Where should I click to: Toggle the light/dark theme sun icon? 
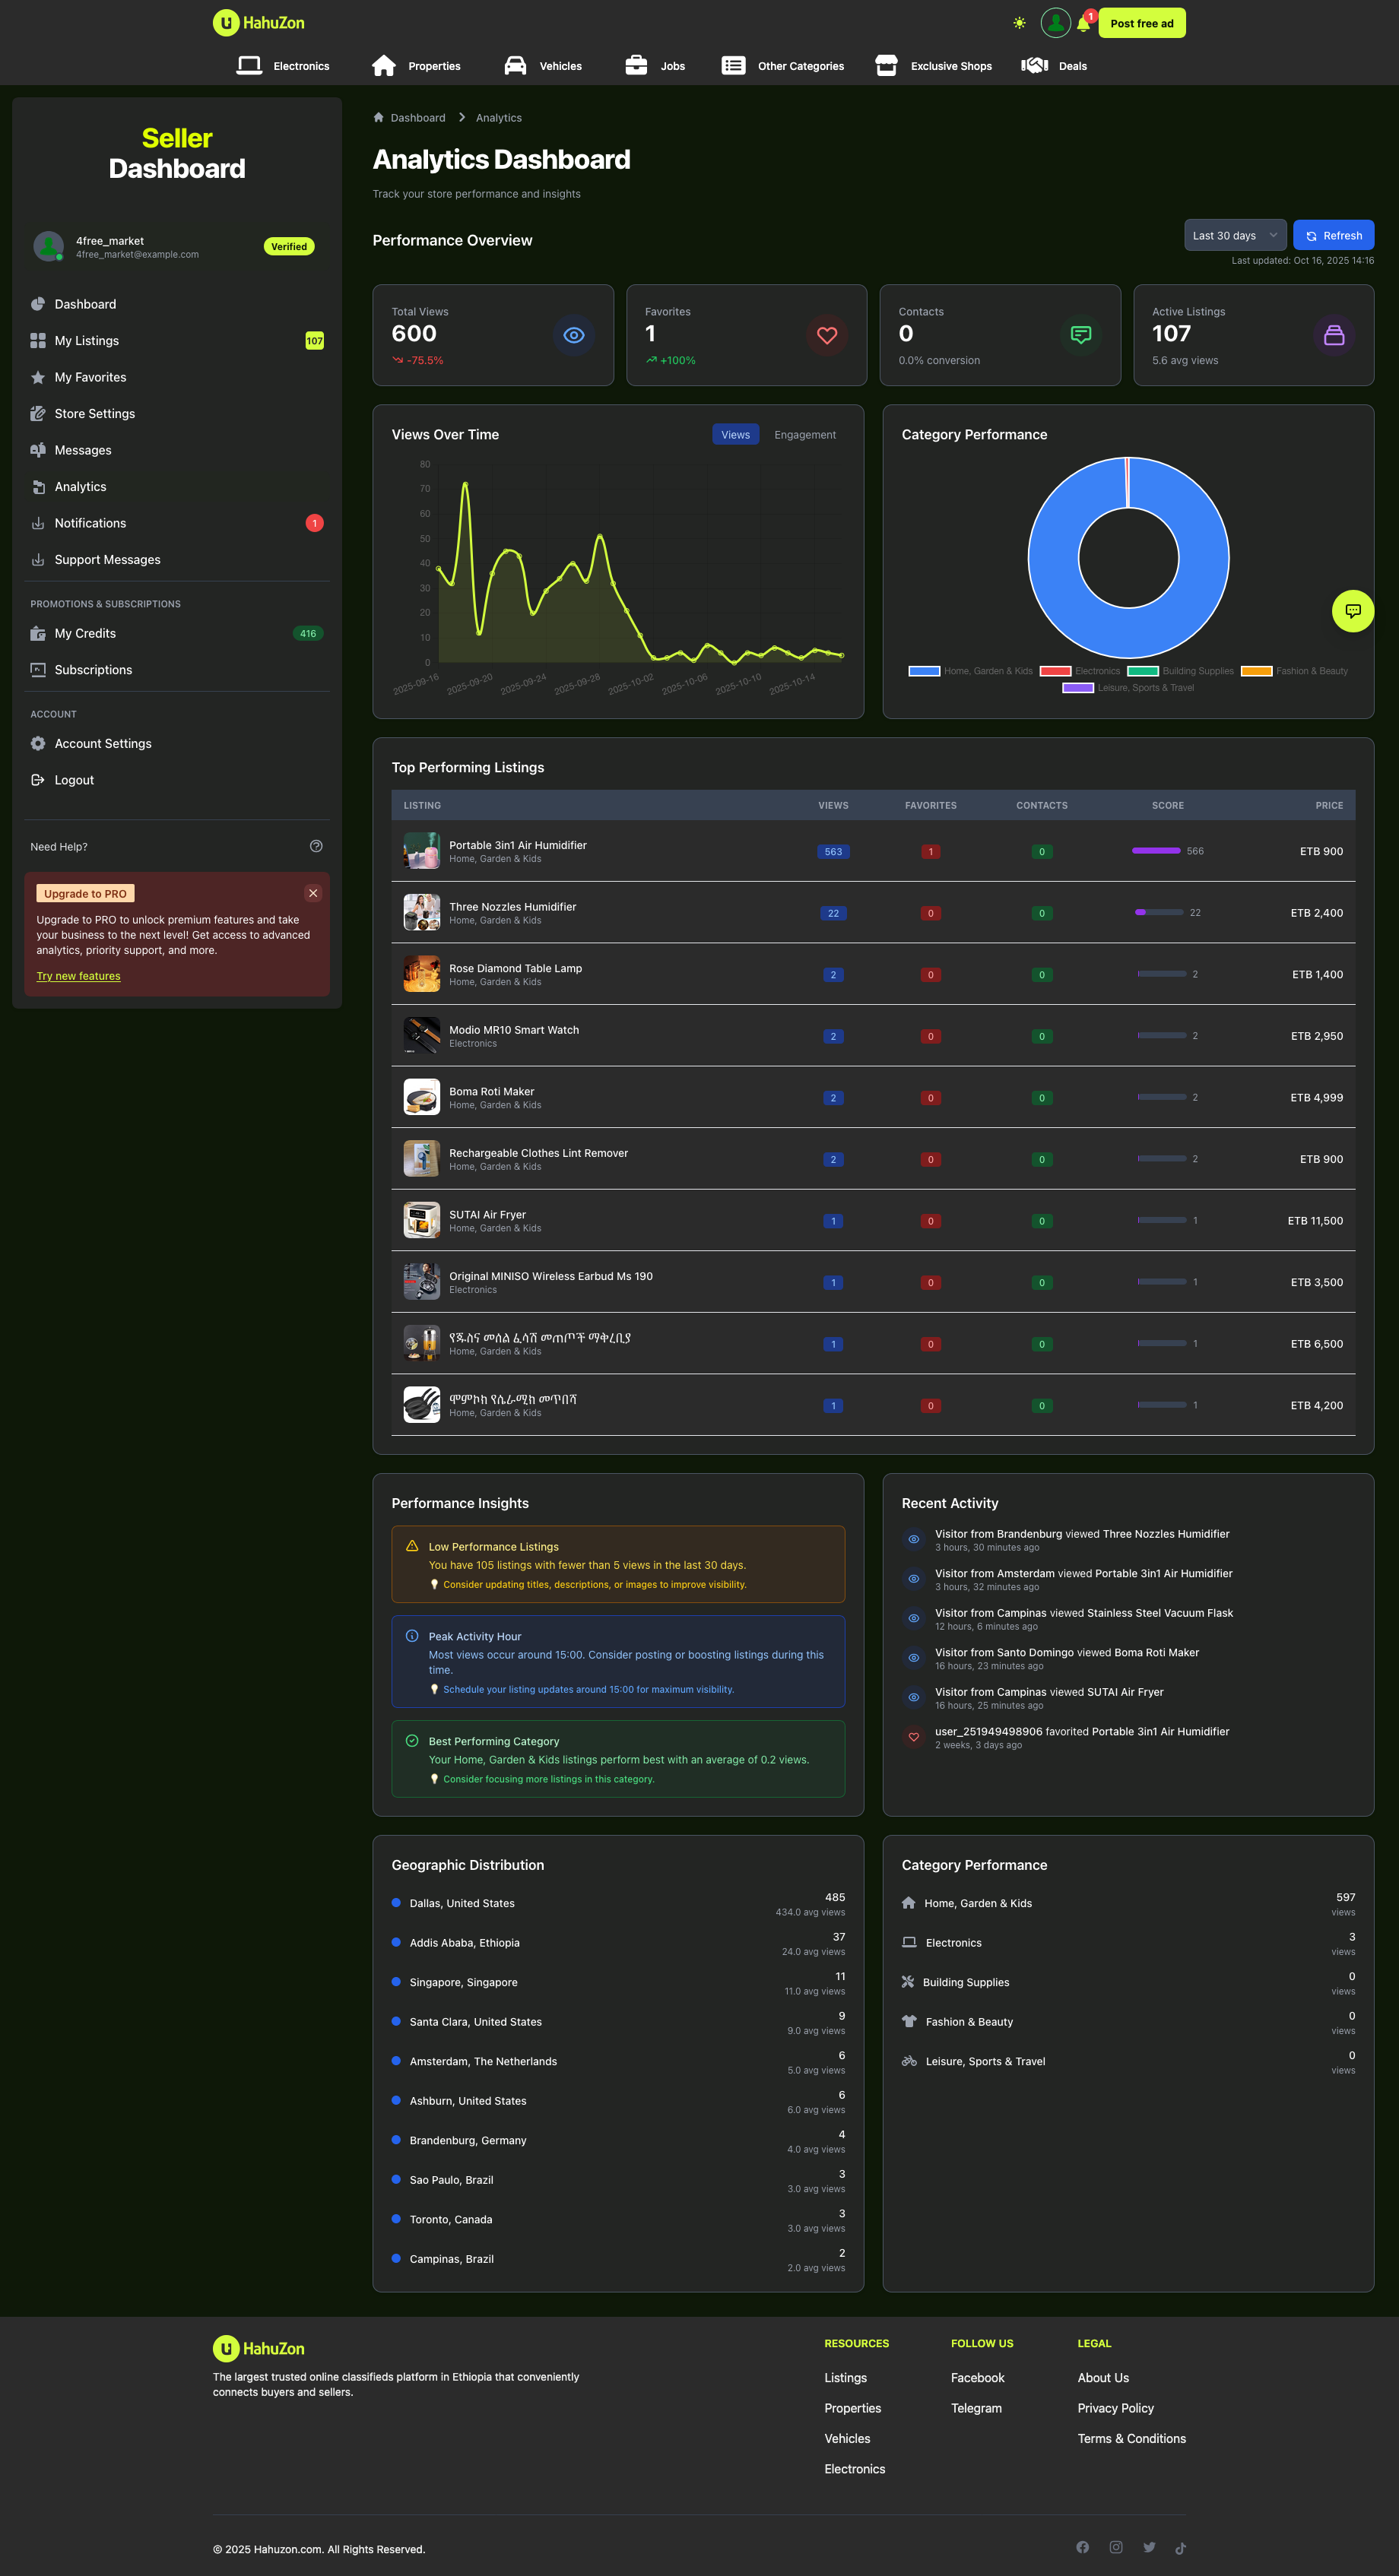click(1019, 23)
